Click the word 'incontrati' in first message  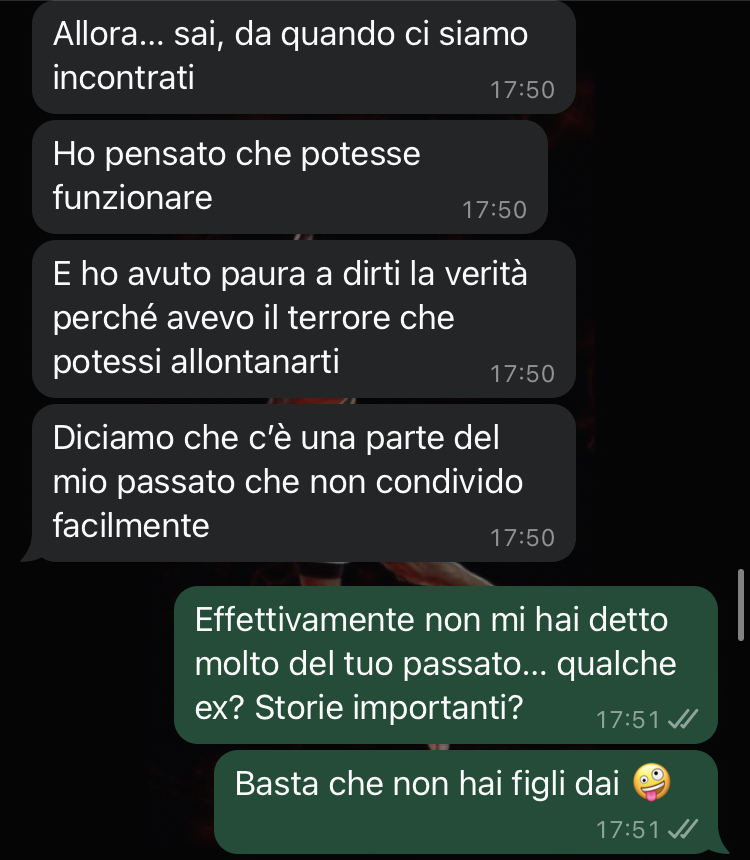pyautogui.click(x=123, y=77)
